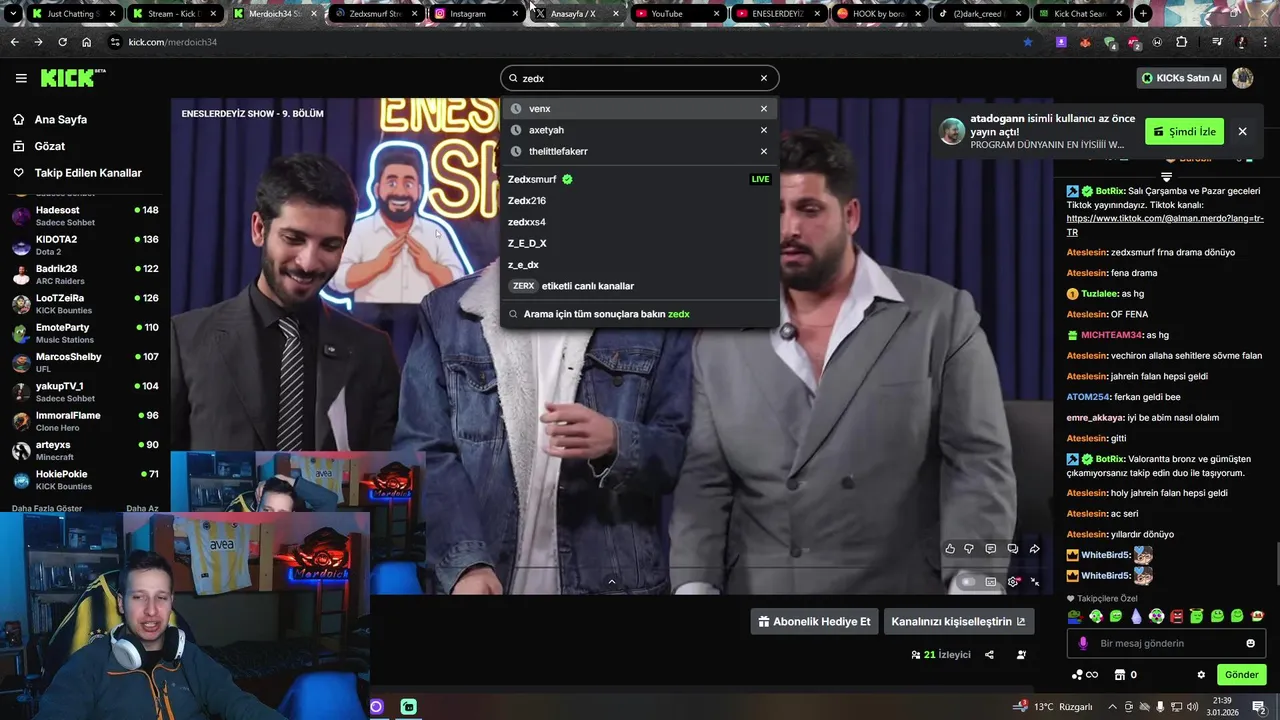Open the z_e_dx search result
The height and width of the screenshot is (720, 1280).
(639, 265)
